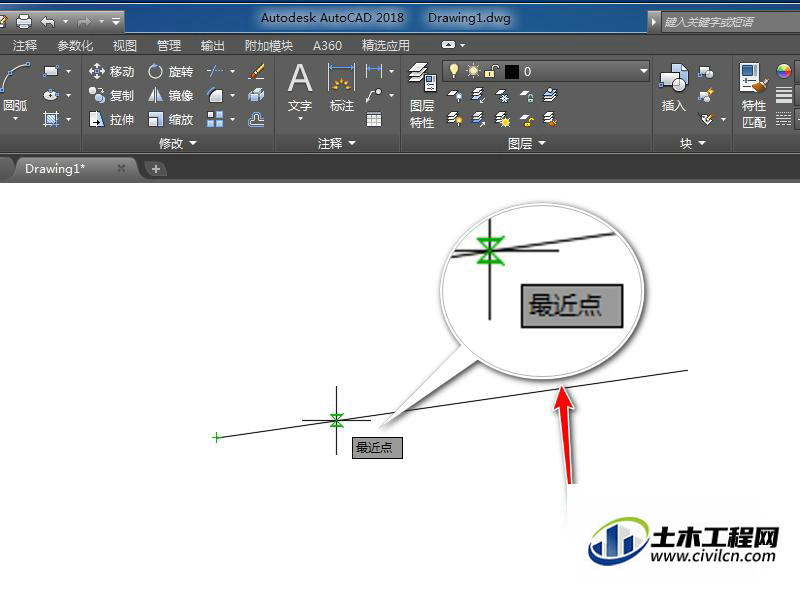Click the Table tool icon
Image resolution: width=800 pixels, height=600 pixels.
click(374, 119)
